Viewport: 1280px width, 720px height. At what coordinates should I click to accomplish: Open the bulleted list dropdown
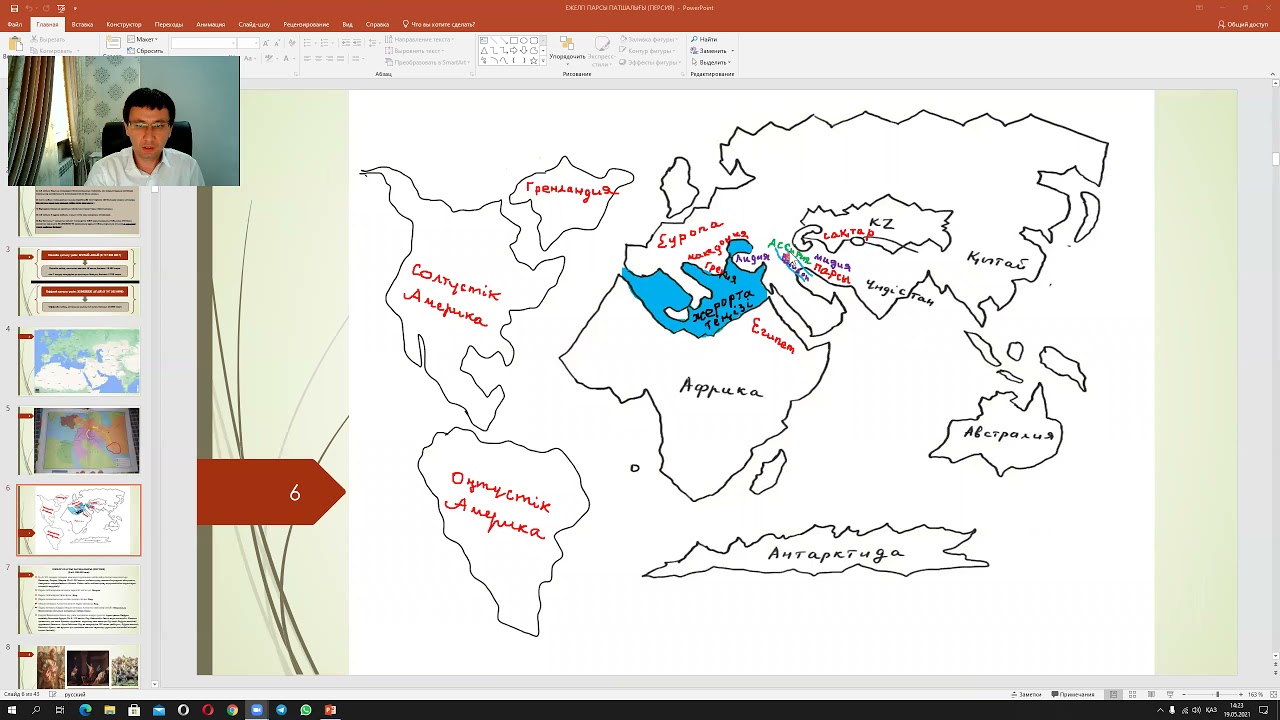[310, 44]
